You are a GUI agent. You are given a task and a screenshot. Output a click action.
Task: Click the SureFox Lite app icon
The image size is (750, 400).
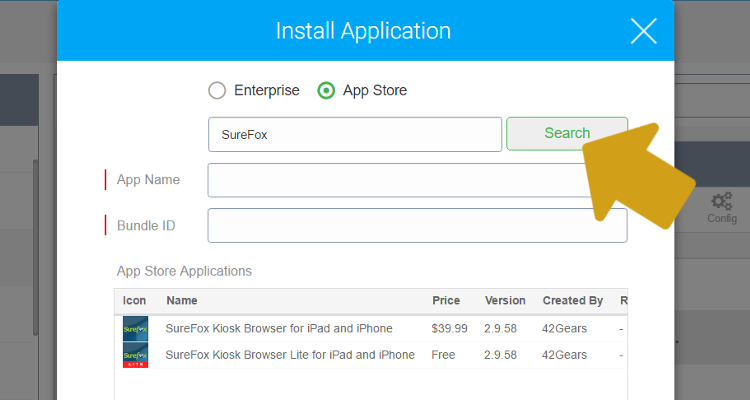(135, 355)
